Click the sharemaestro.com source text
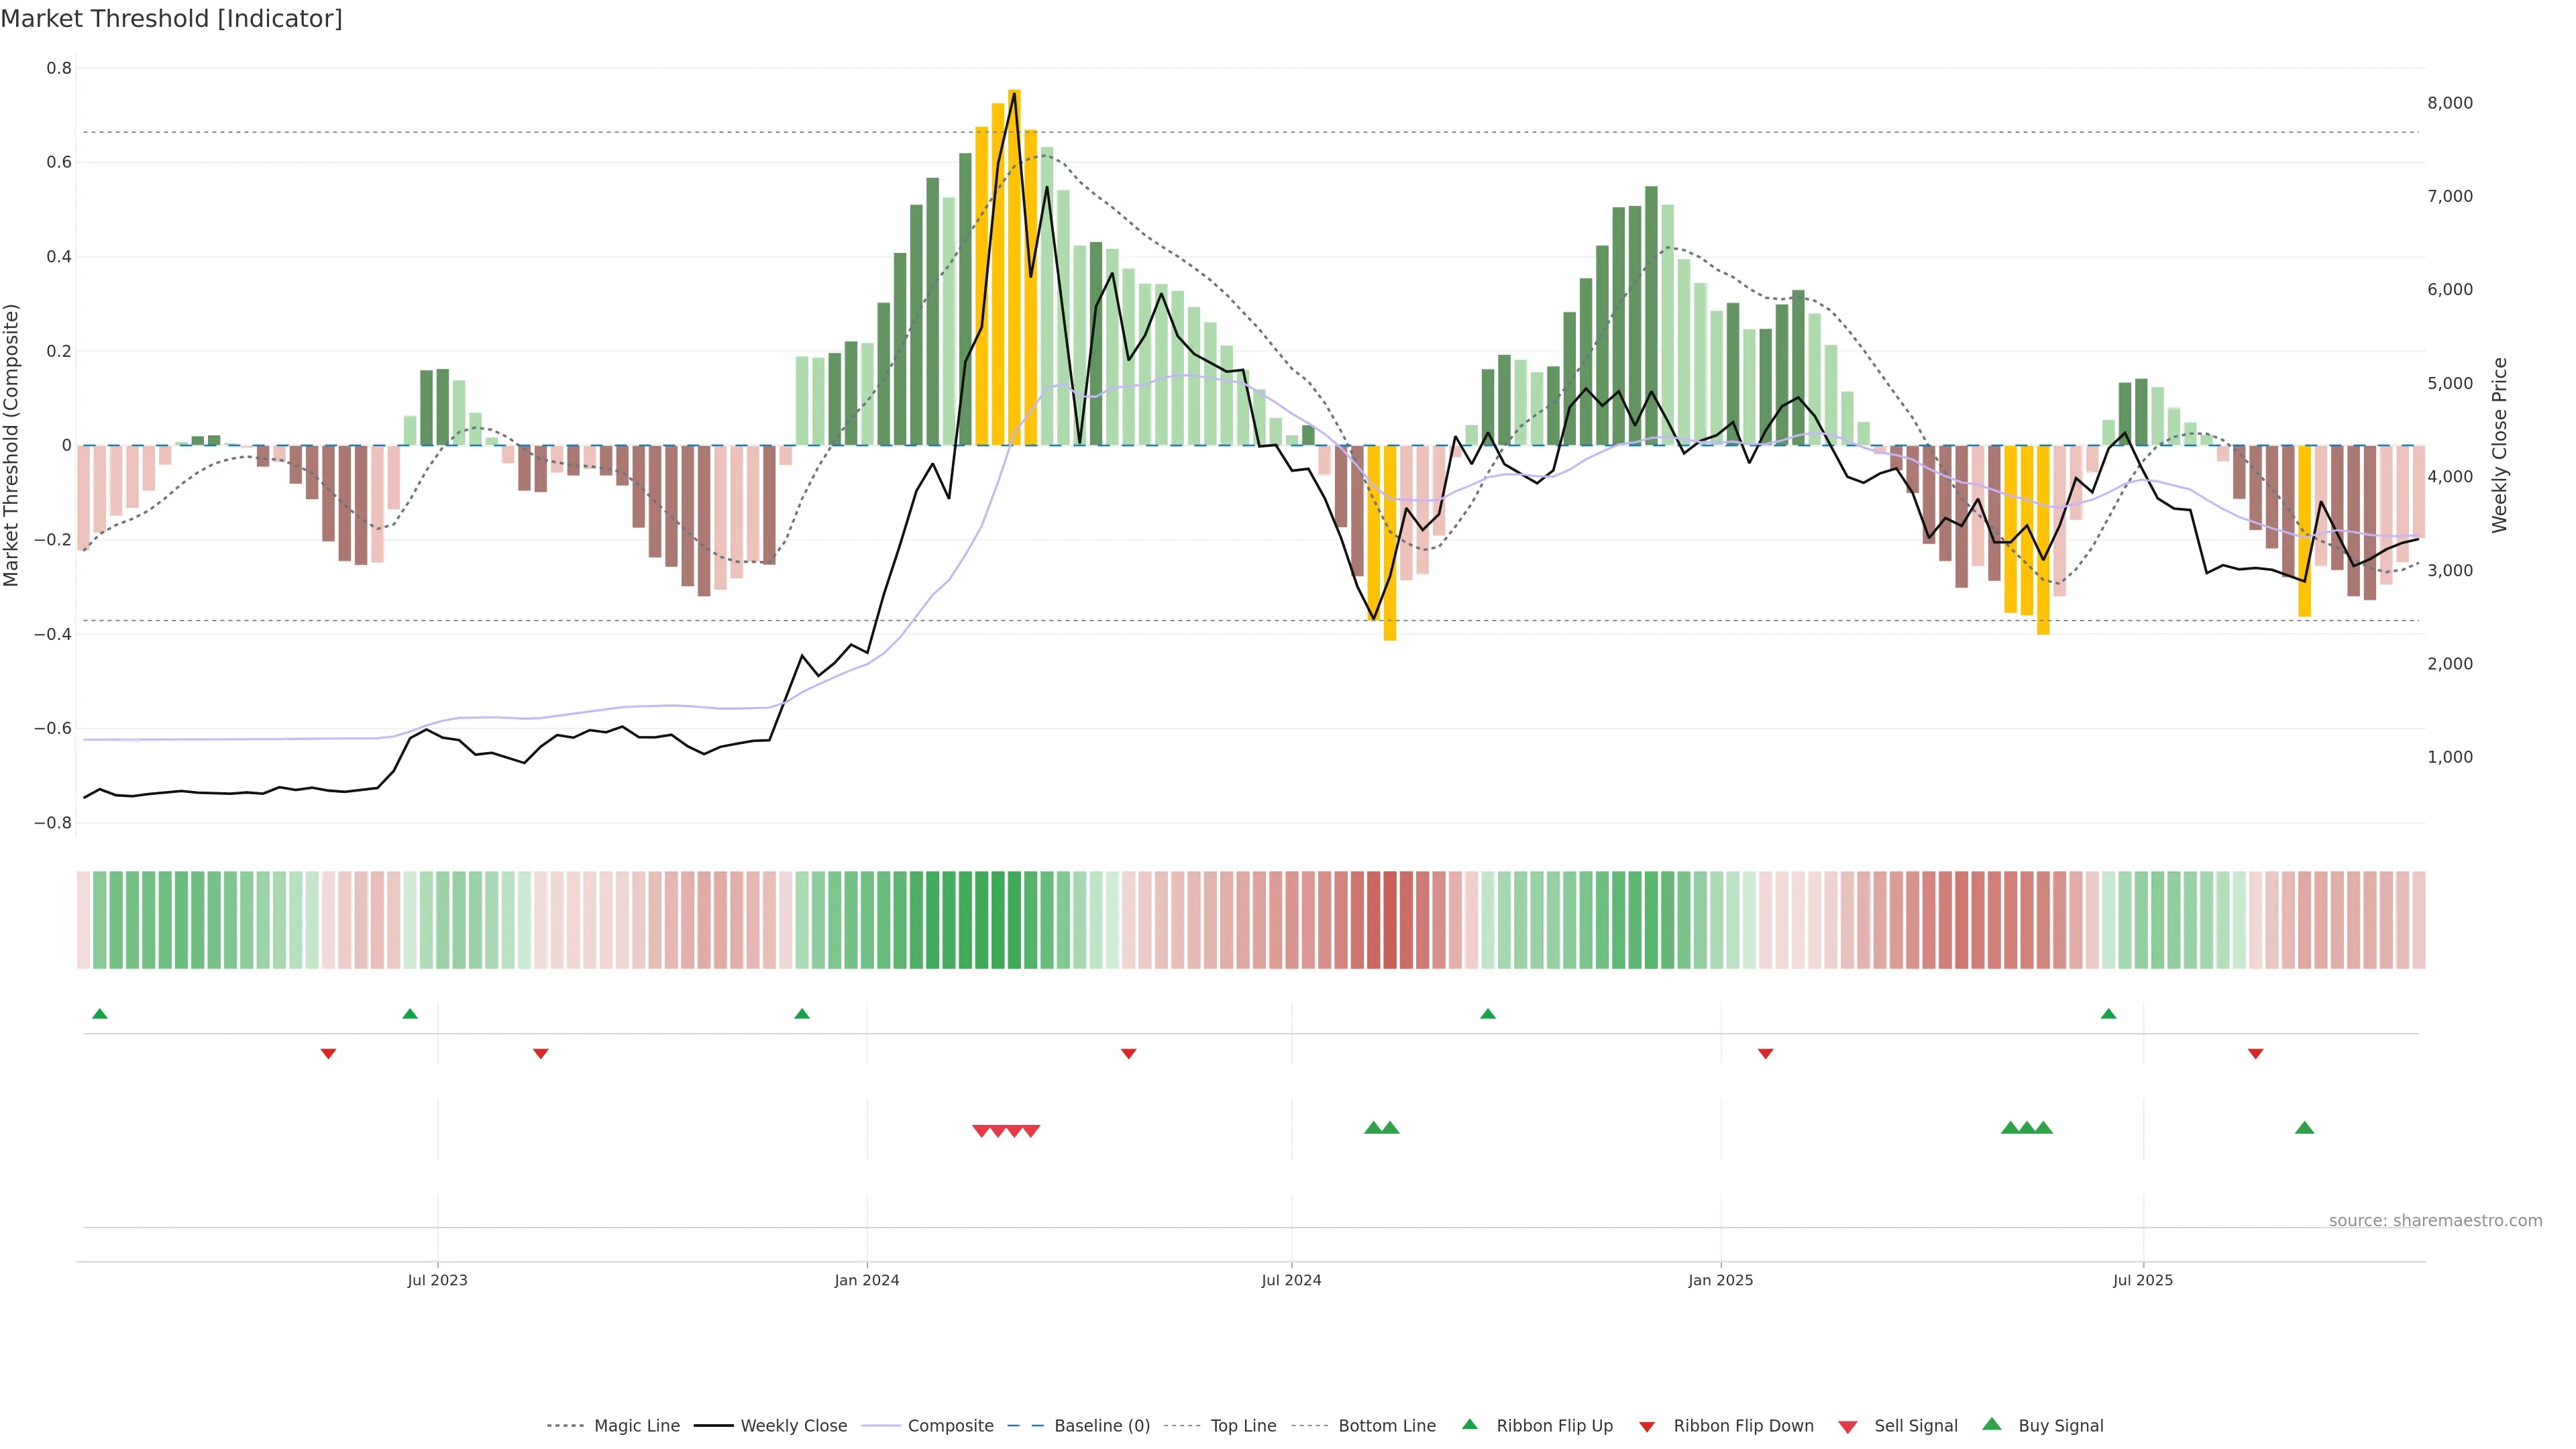The width and height of the screenshot is (2576, 1449). point(2435,1221)
